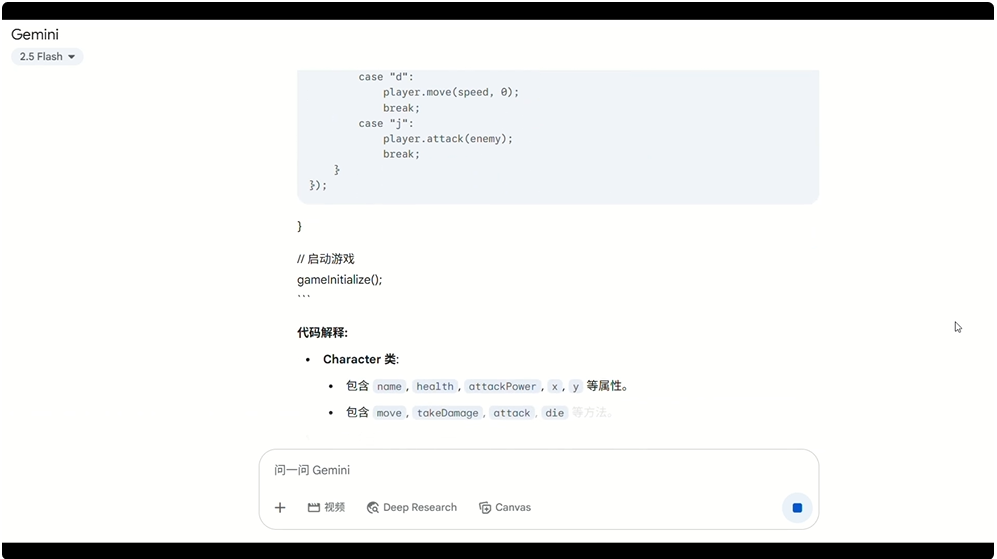Click the health property code chip
997x559 pixels.
435,386
